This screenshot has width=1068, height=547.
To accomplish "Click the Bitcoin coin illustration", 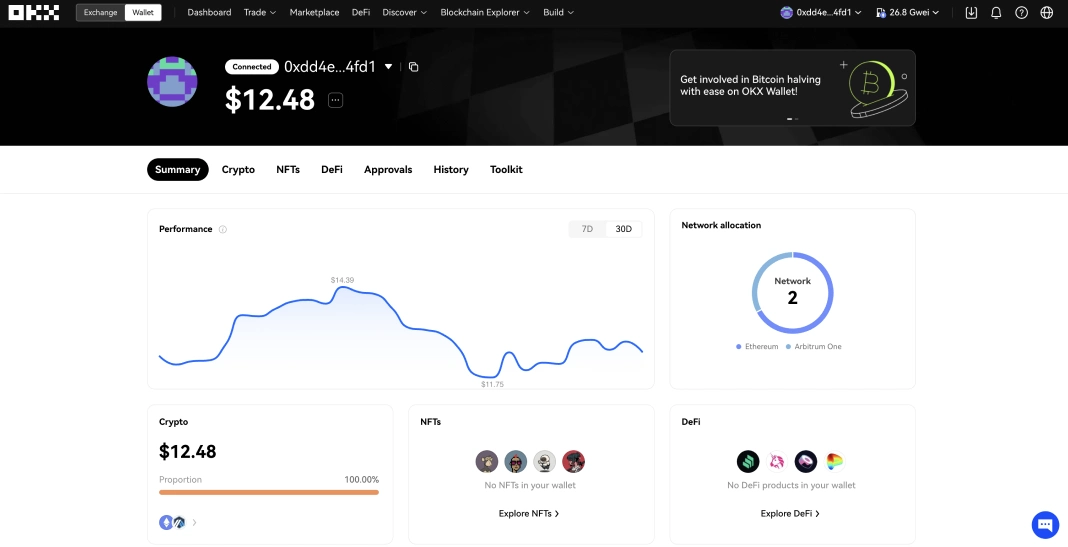I will click(x=877, y=89).
